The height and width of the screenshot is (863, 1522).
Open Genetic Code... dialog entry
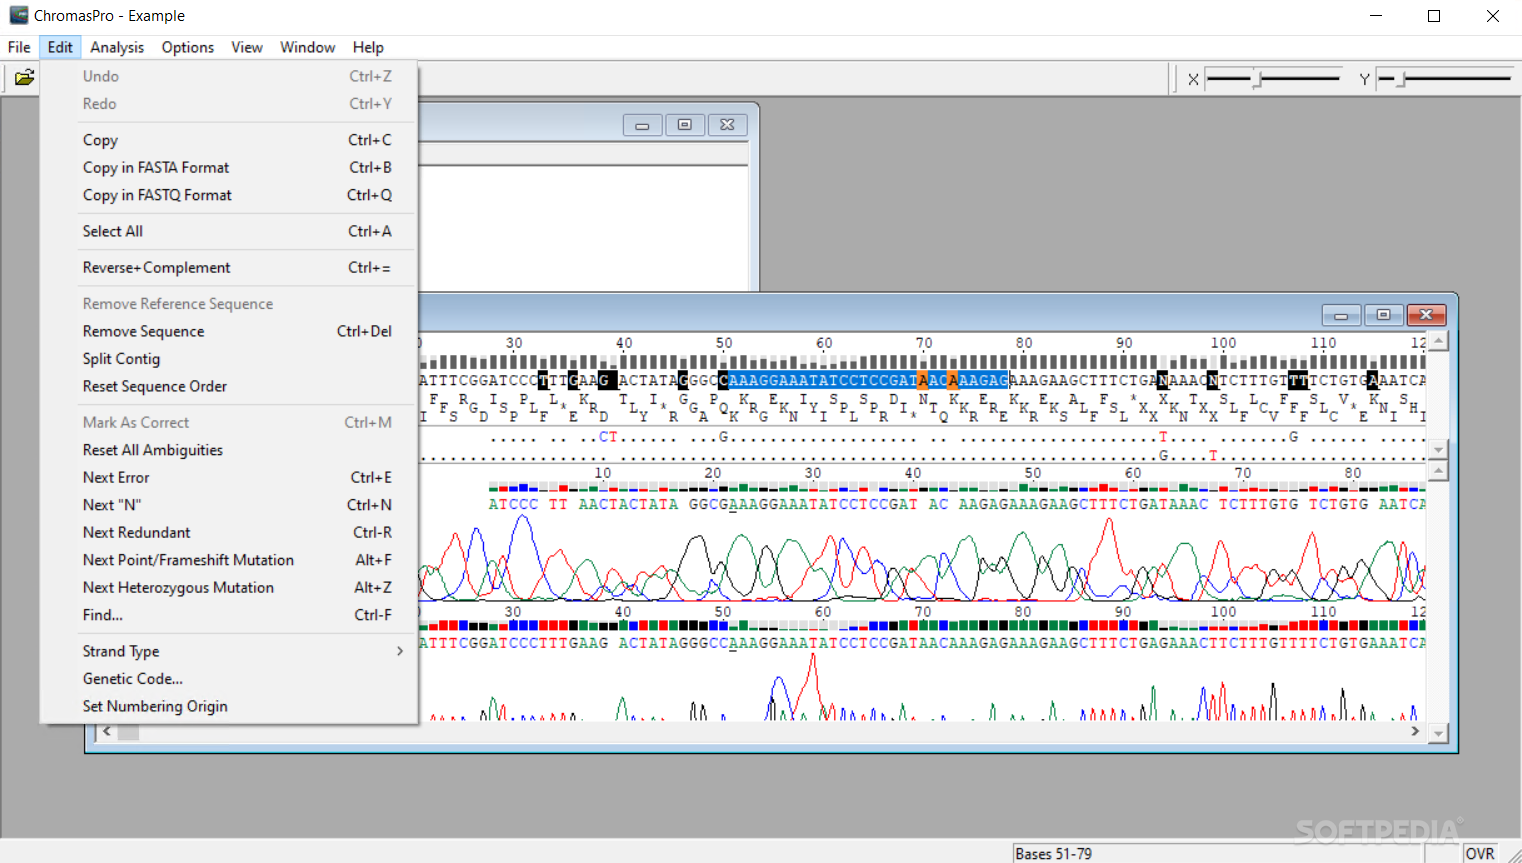coord(229,679)
